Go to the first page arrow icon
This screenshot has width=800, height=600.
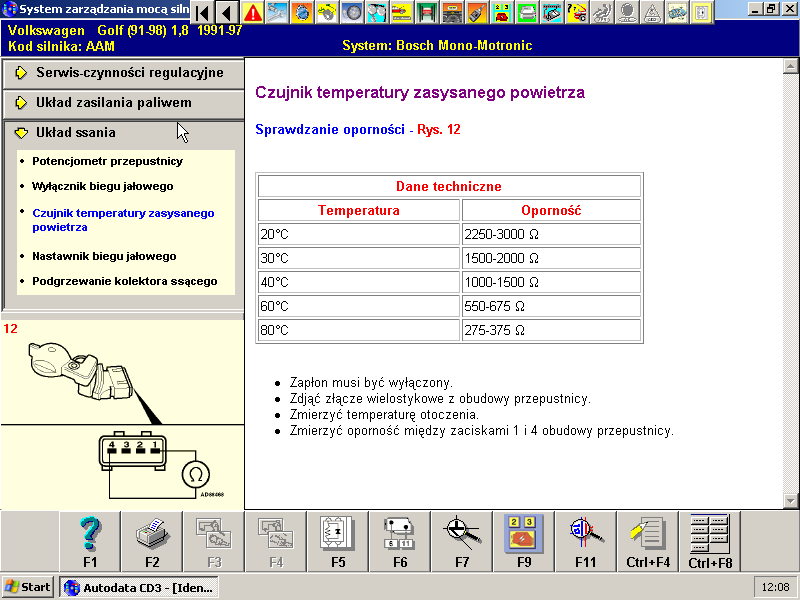(x=203, y=13)
